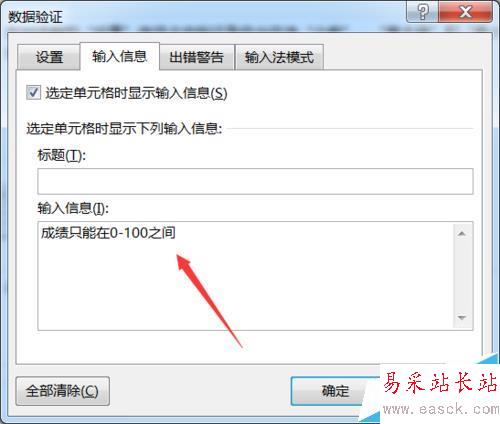Click the 输入信息(I): field label

(x=73, y=208)
